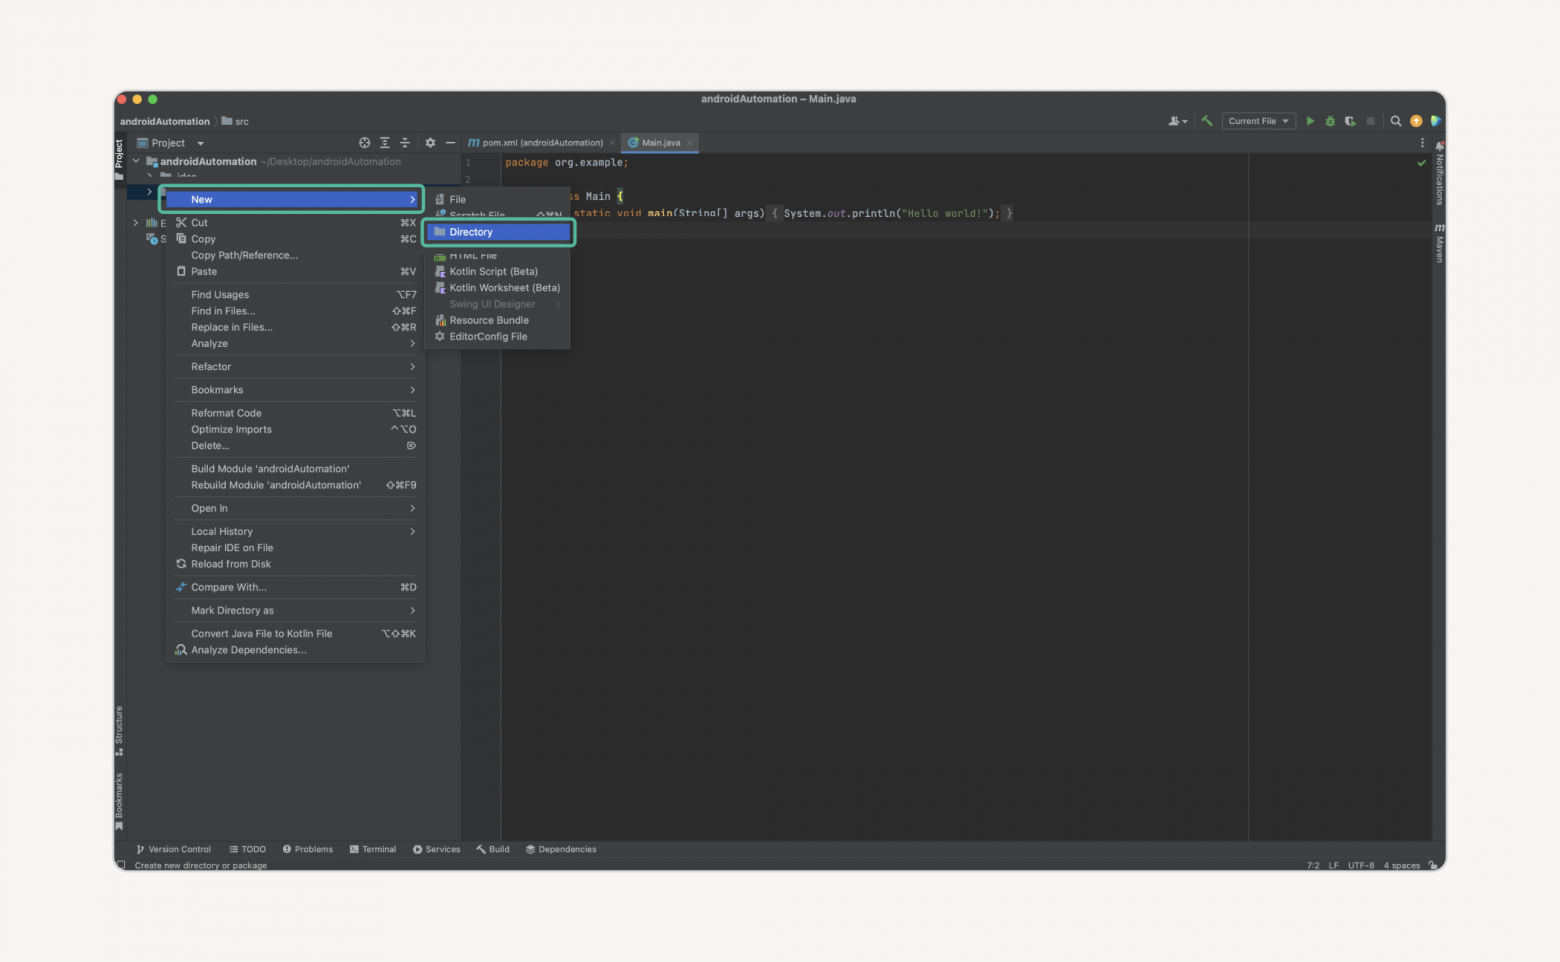
Task: Select Find in Files
Action: tap(295, 311)
